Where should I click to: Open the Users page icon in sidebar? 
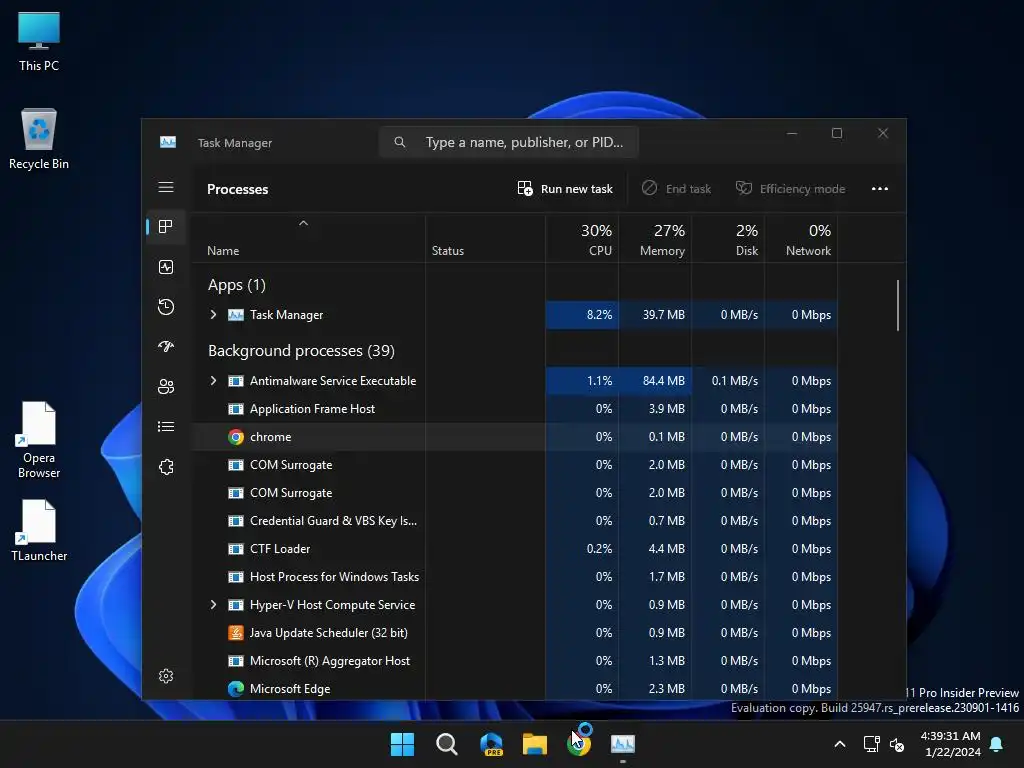point(166,387)
